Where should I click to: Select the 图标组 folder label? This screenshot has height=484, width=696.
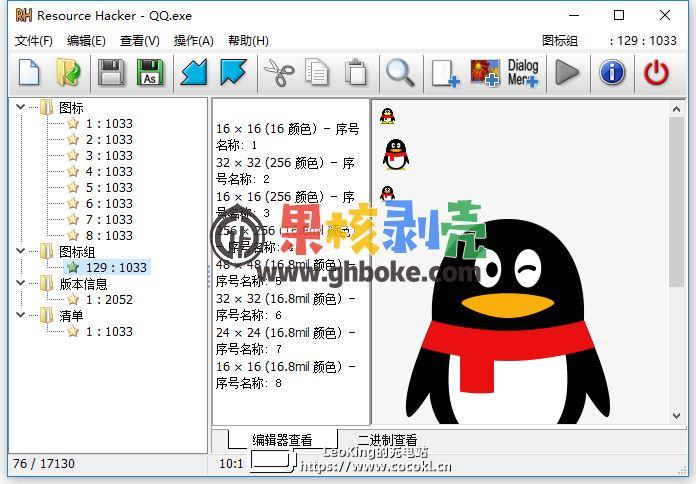pos(77,252)
